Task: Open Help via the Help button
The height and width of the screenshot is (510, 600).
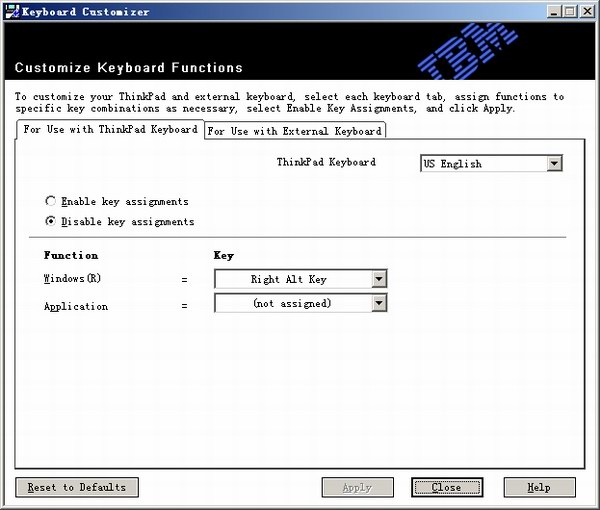Action: [539, 487]
